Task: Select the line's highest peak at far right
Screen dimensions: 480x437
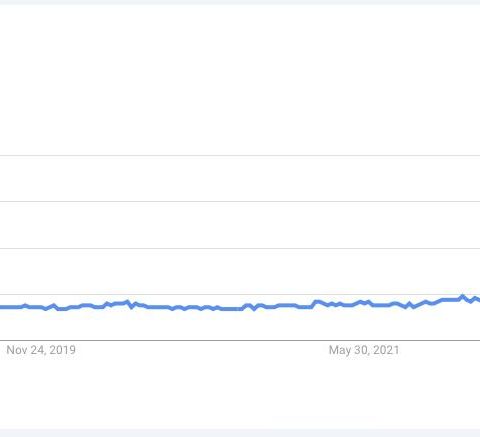Action: (x=462, y=296)
